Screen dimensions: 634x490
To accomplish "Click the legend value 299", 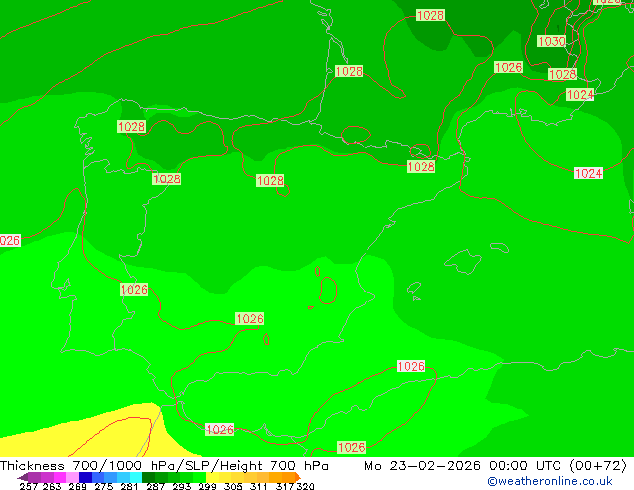I will [x=207, y=486].
